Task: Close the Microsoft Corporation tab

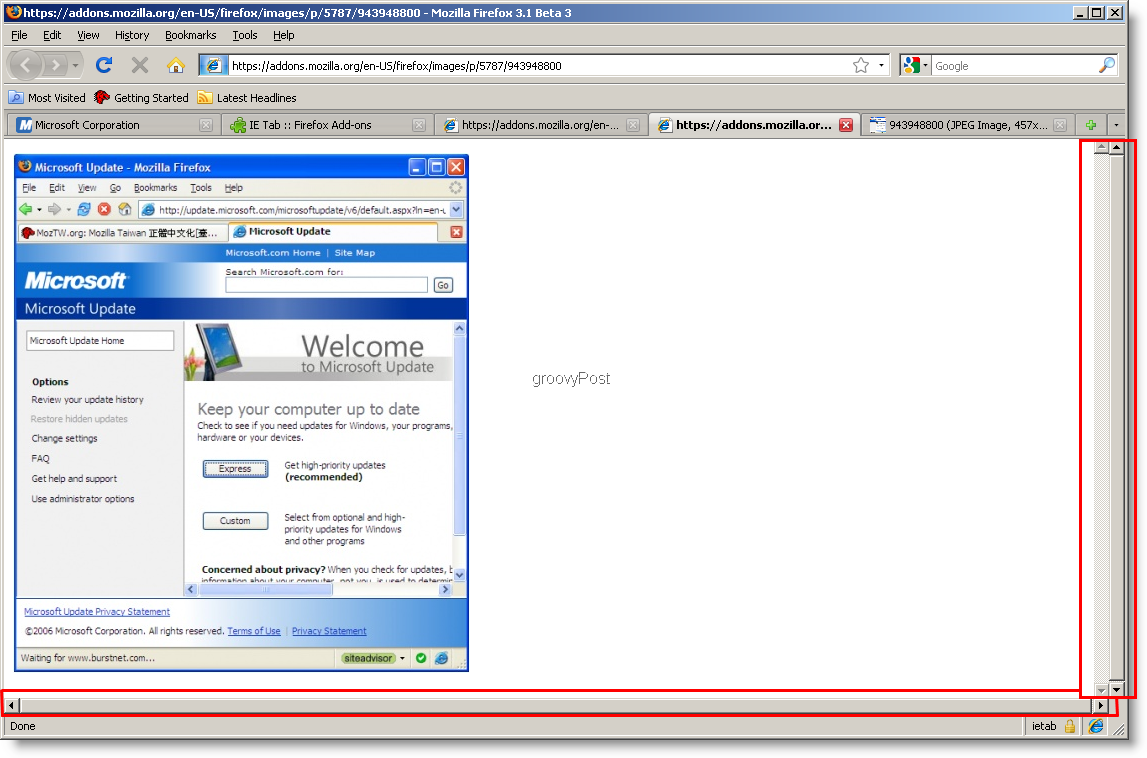Action: 206,125
